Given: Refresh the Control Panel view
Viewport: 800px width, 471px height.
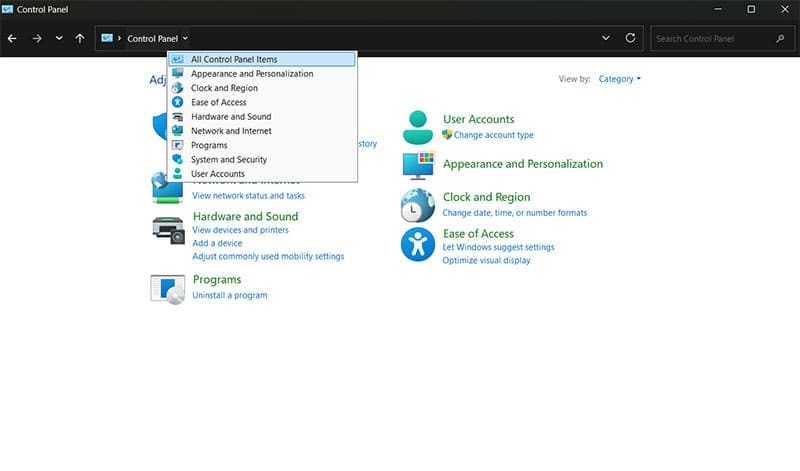Looking at the screenshot, I should pos(630,38).
